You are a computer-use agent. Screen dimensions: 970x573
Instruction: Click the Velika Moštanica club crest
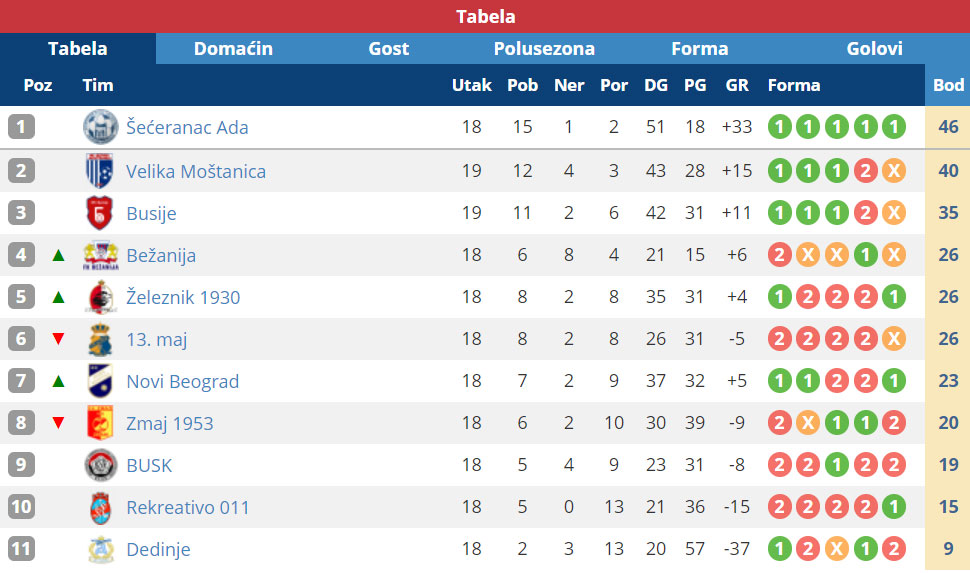coord(100,171)
